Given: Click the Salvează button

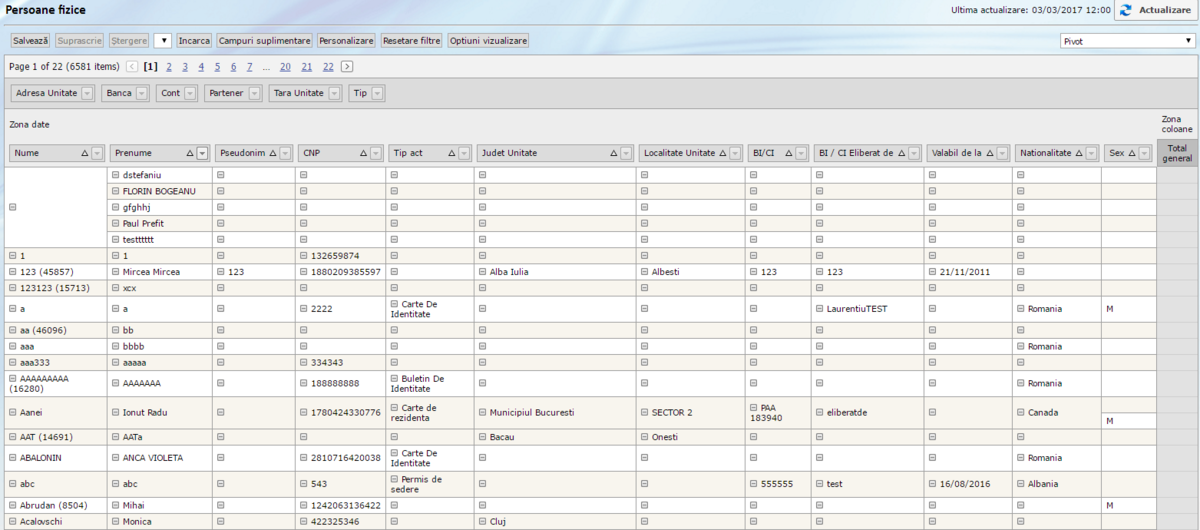Looking at the screenshot, I should click(31, 41).
